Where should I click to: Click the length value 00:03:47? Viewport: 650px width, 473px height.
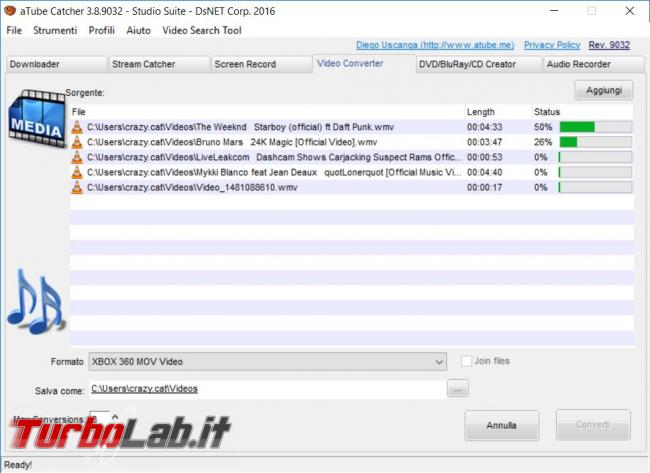[x=485, y=142]
